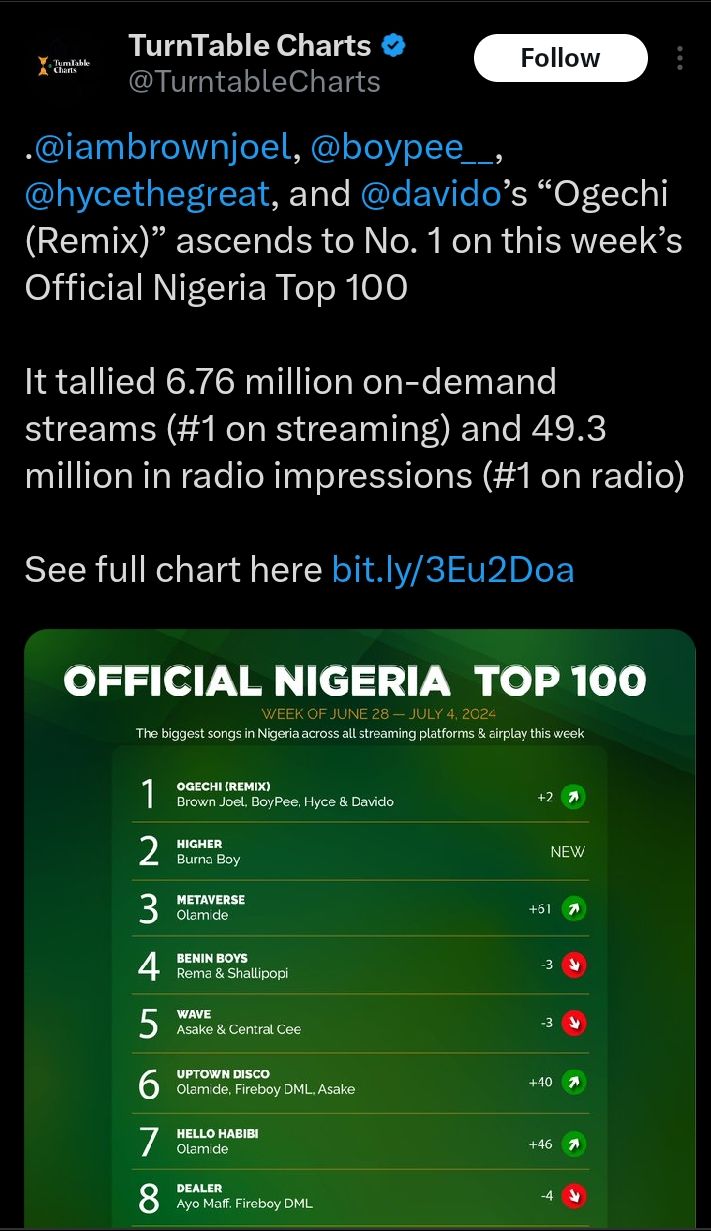Follow TurnTable Charts account
711x1231 pixels.
pyautogui.click(x=560, y=59)
